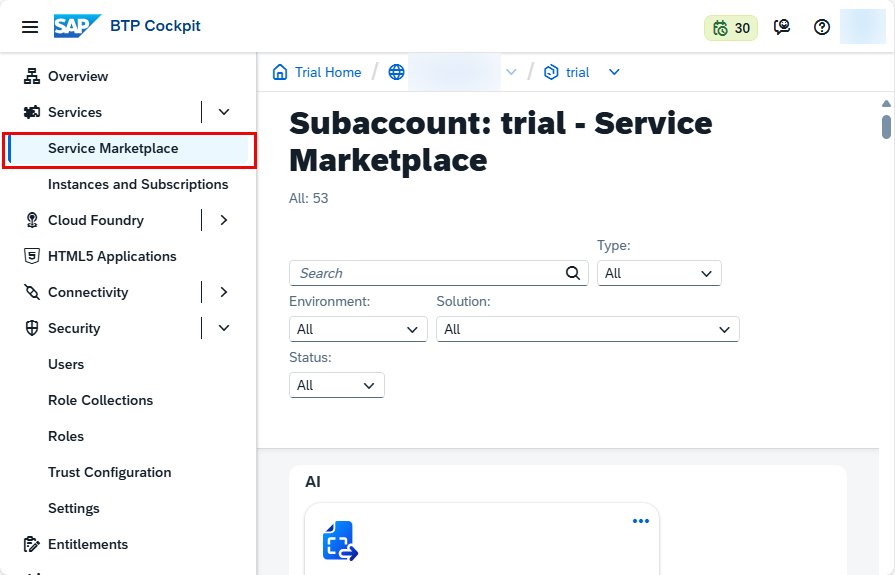This screenshot has height=575, width=895.
Task: Click the Overview sidebar icon
Action: click(x=32, y=76)
